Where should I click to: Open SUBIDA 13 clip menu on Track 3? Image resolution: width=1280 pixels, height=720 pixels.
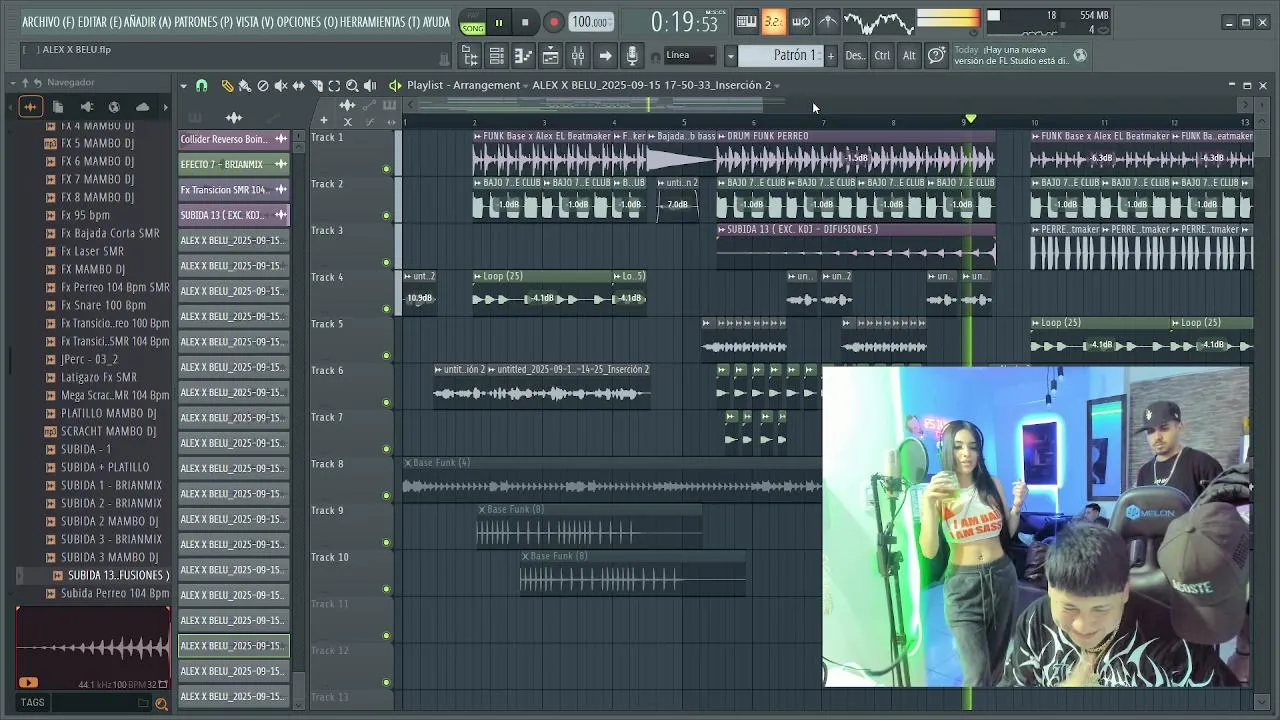pos(722,230)
